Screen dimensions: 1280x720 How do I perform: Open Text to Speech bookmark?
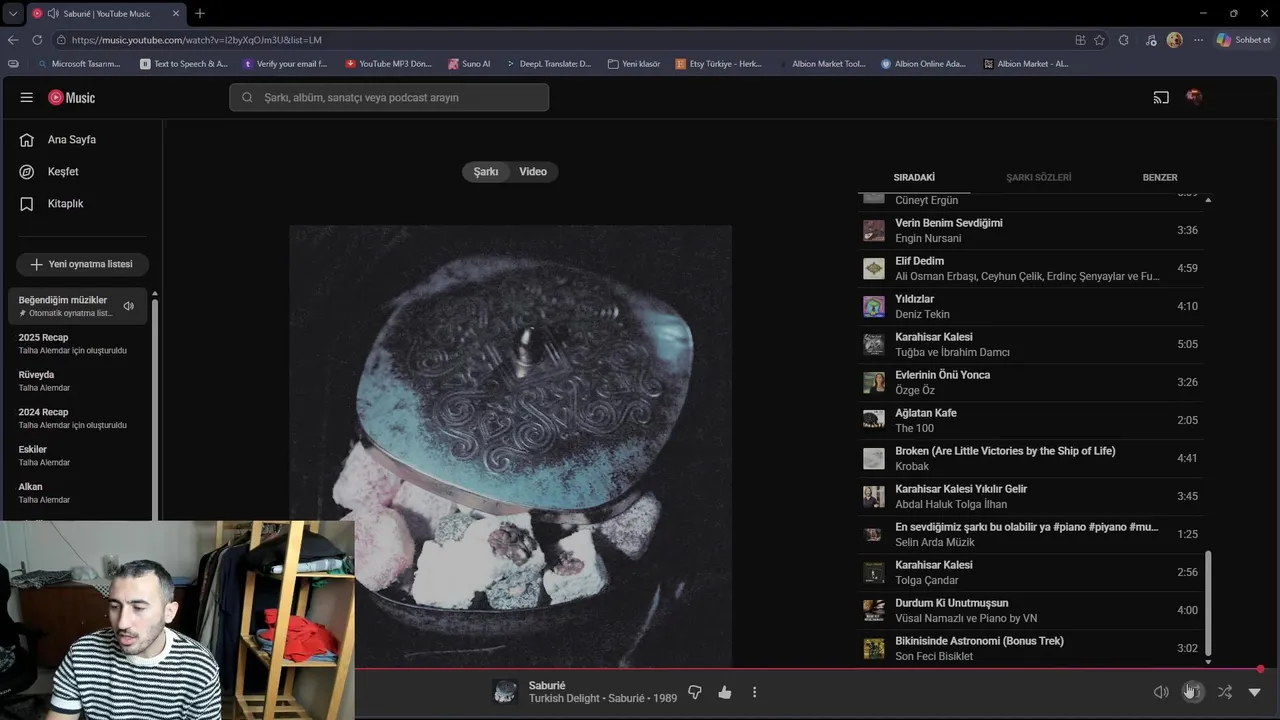click(184, 64)
